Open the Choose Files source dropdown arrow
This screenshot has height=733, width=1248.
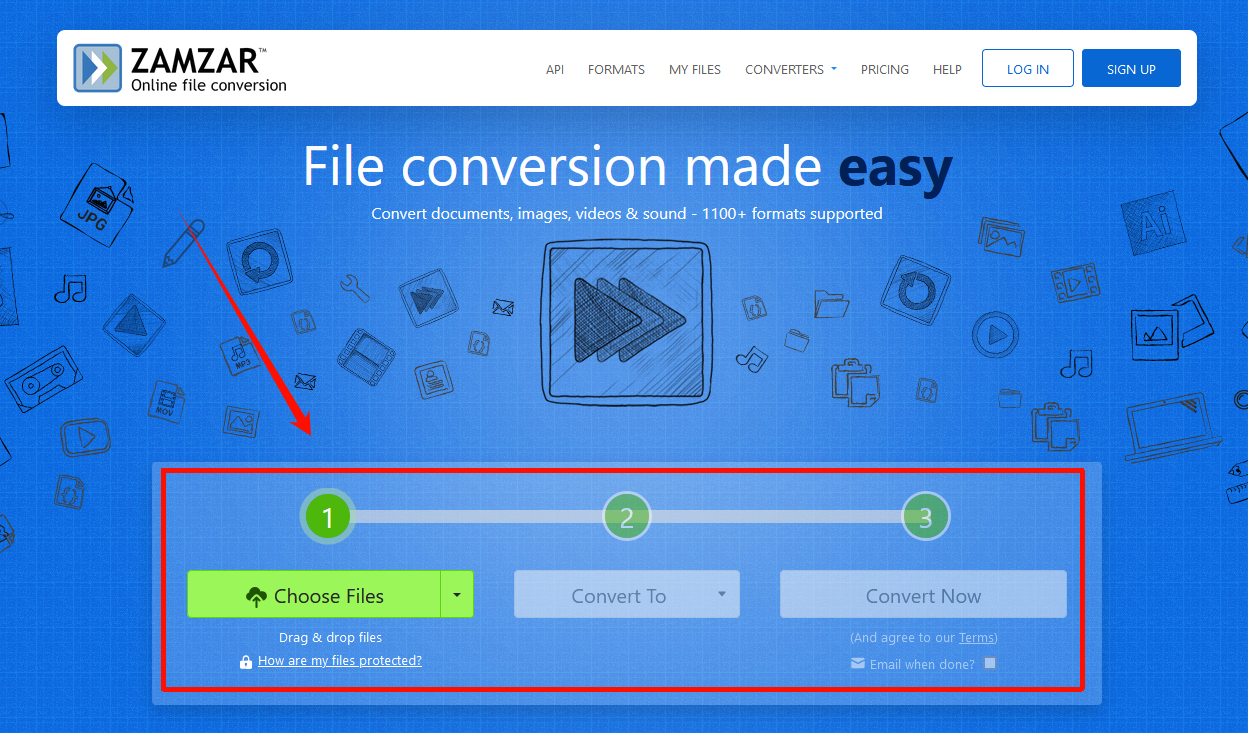pyautogui.click(x=457, y=594)
